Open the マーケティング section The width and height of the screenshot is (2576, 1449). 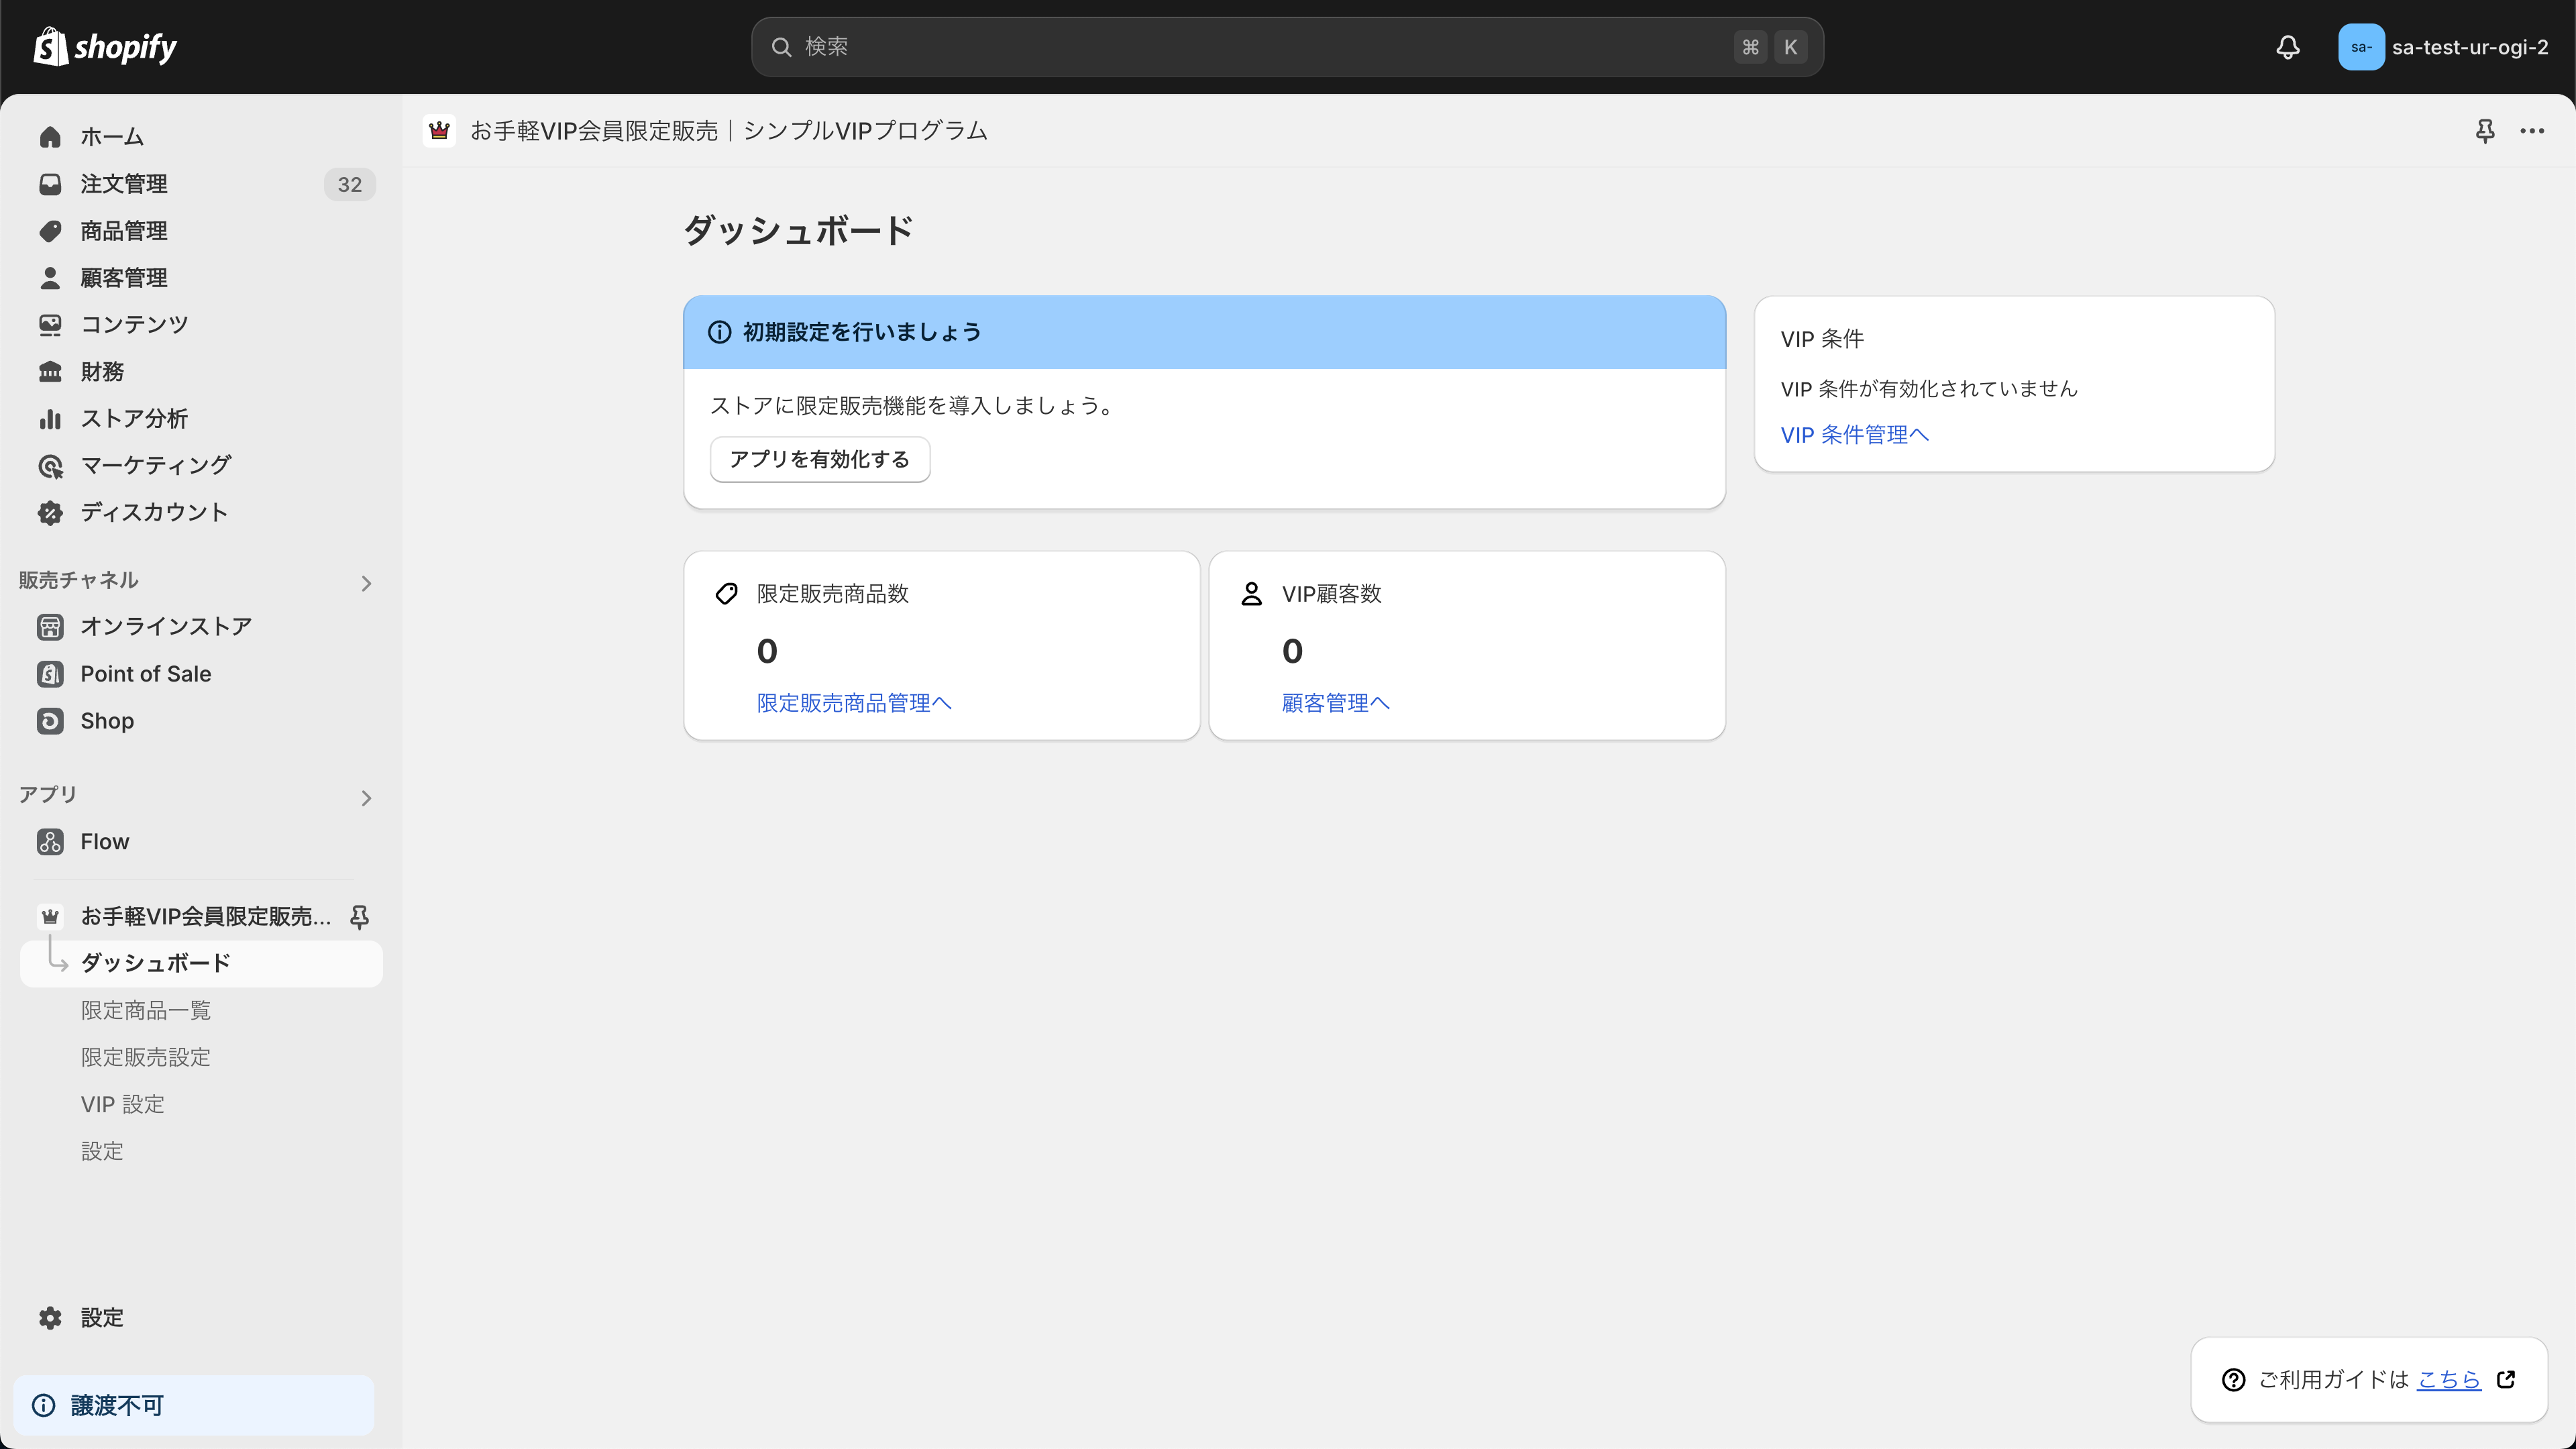coord(155,465)
